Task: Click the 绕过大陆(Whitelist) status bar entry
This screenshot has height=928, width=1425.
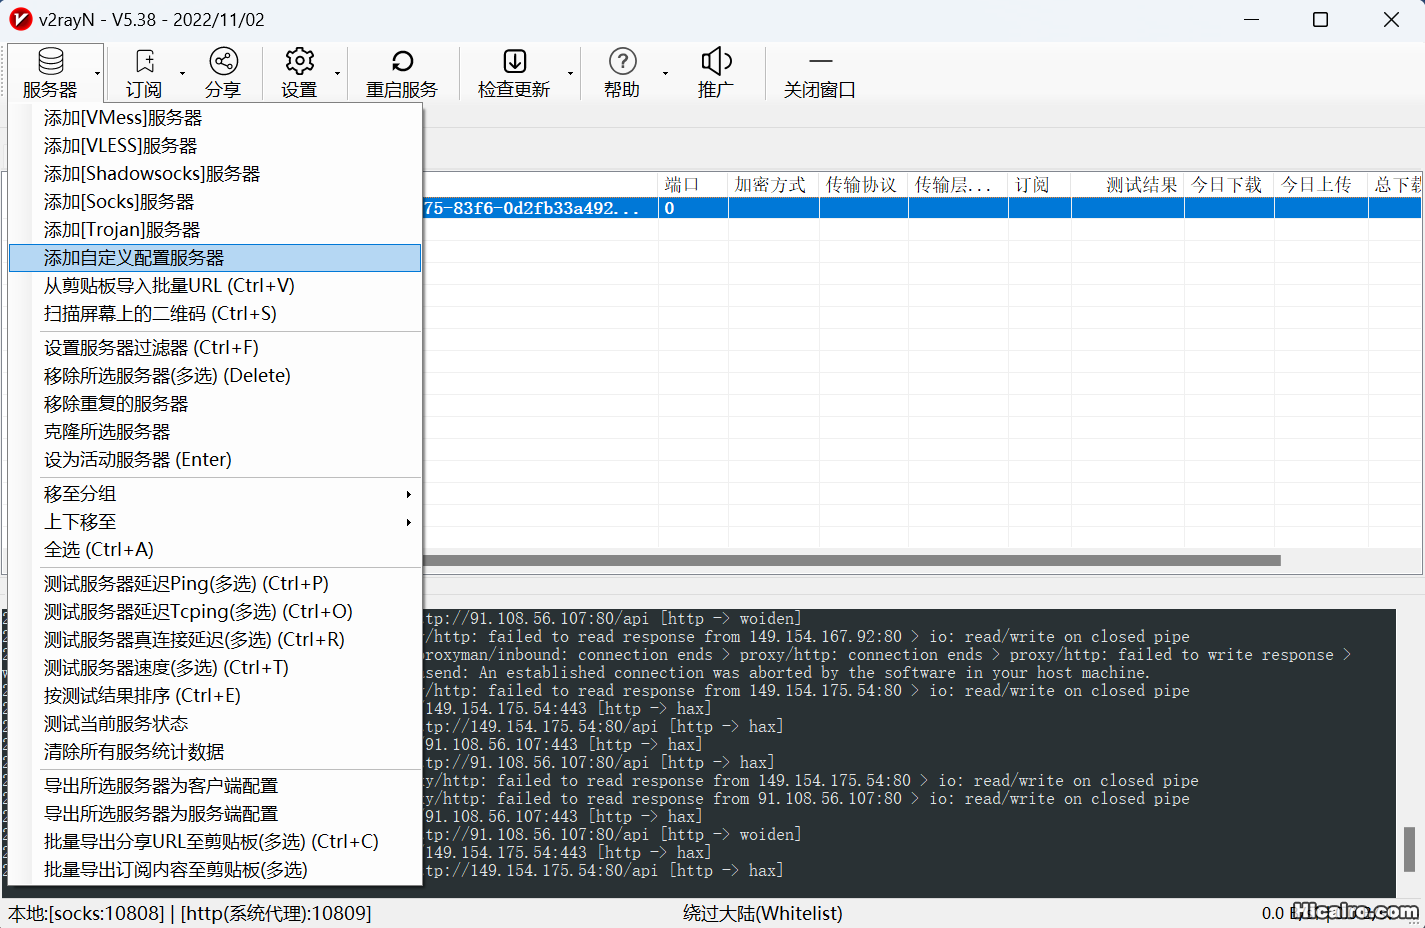Action: coord(763,913)
